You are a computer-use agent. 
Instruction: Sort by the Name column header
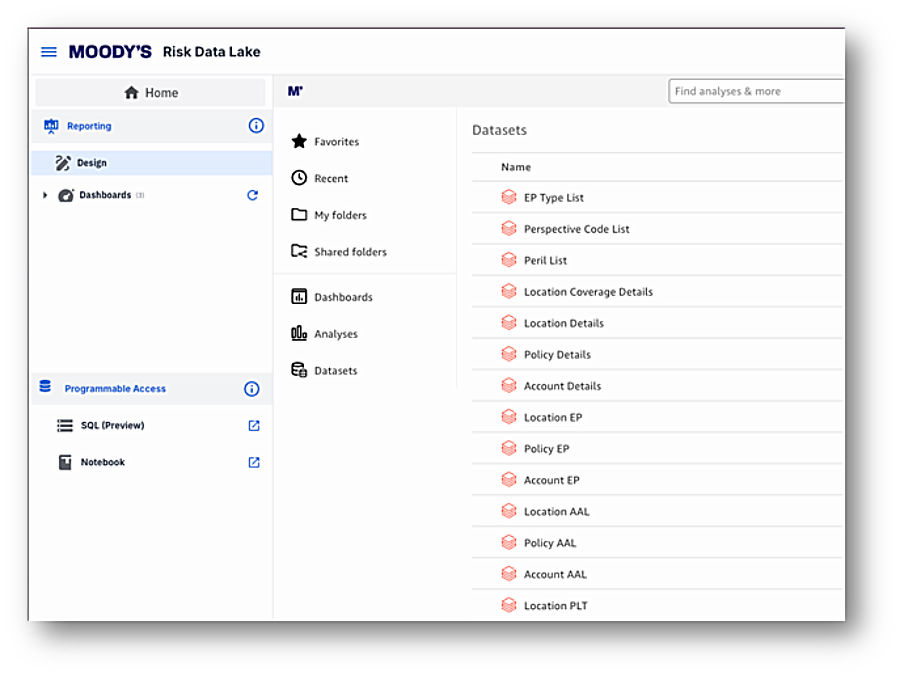coord(516,167)
